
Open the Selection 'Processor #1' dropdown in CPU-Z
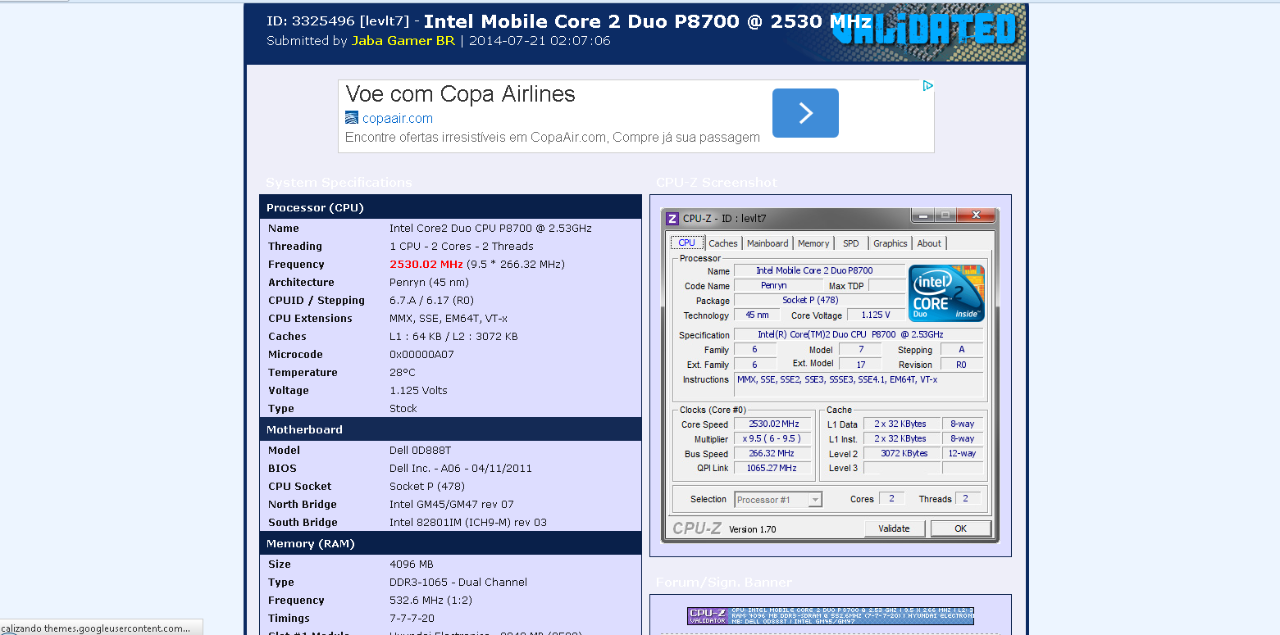tap(778, 499)
